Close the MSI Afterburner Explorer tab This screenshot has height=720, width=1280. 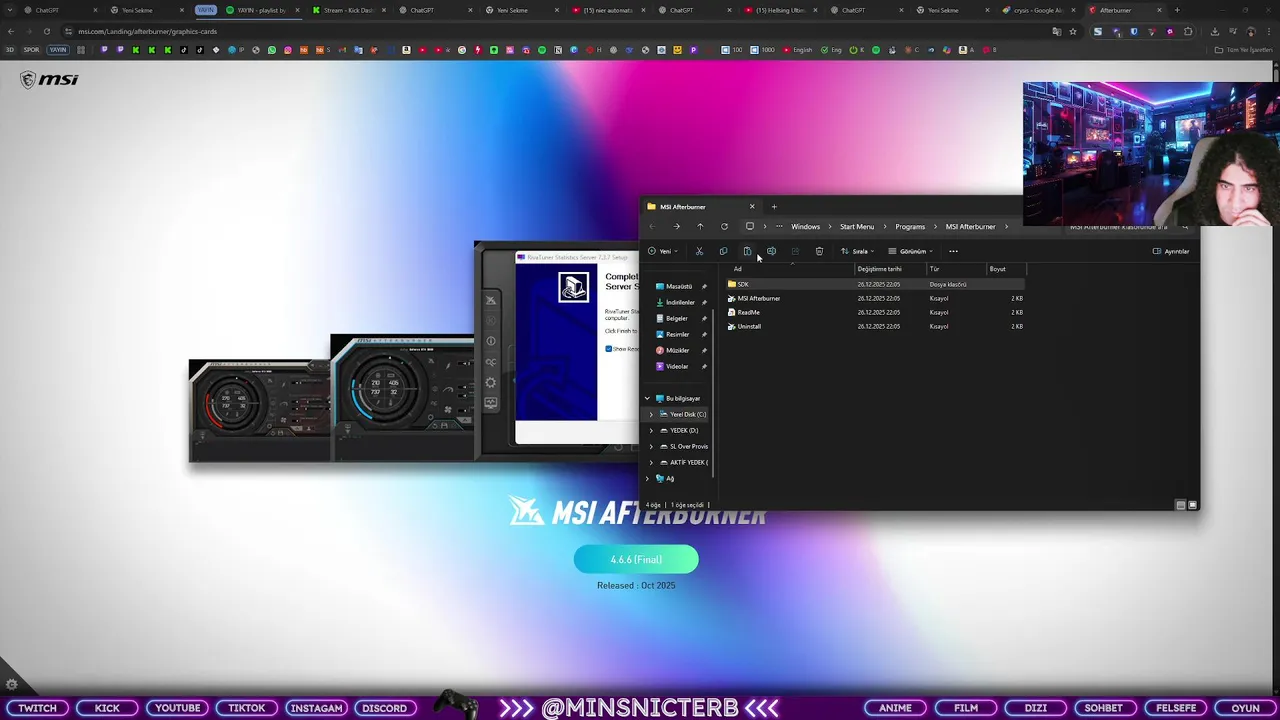coord(752,207)
